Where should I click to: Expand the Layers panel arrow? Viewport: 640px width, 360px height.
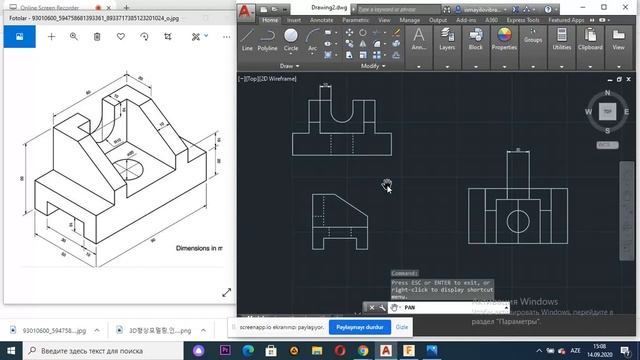447,67
